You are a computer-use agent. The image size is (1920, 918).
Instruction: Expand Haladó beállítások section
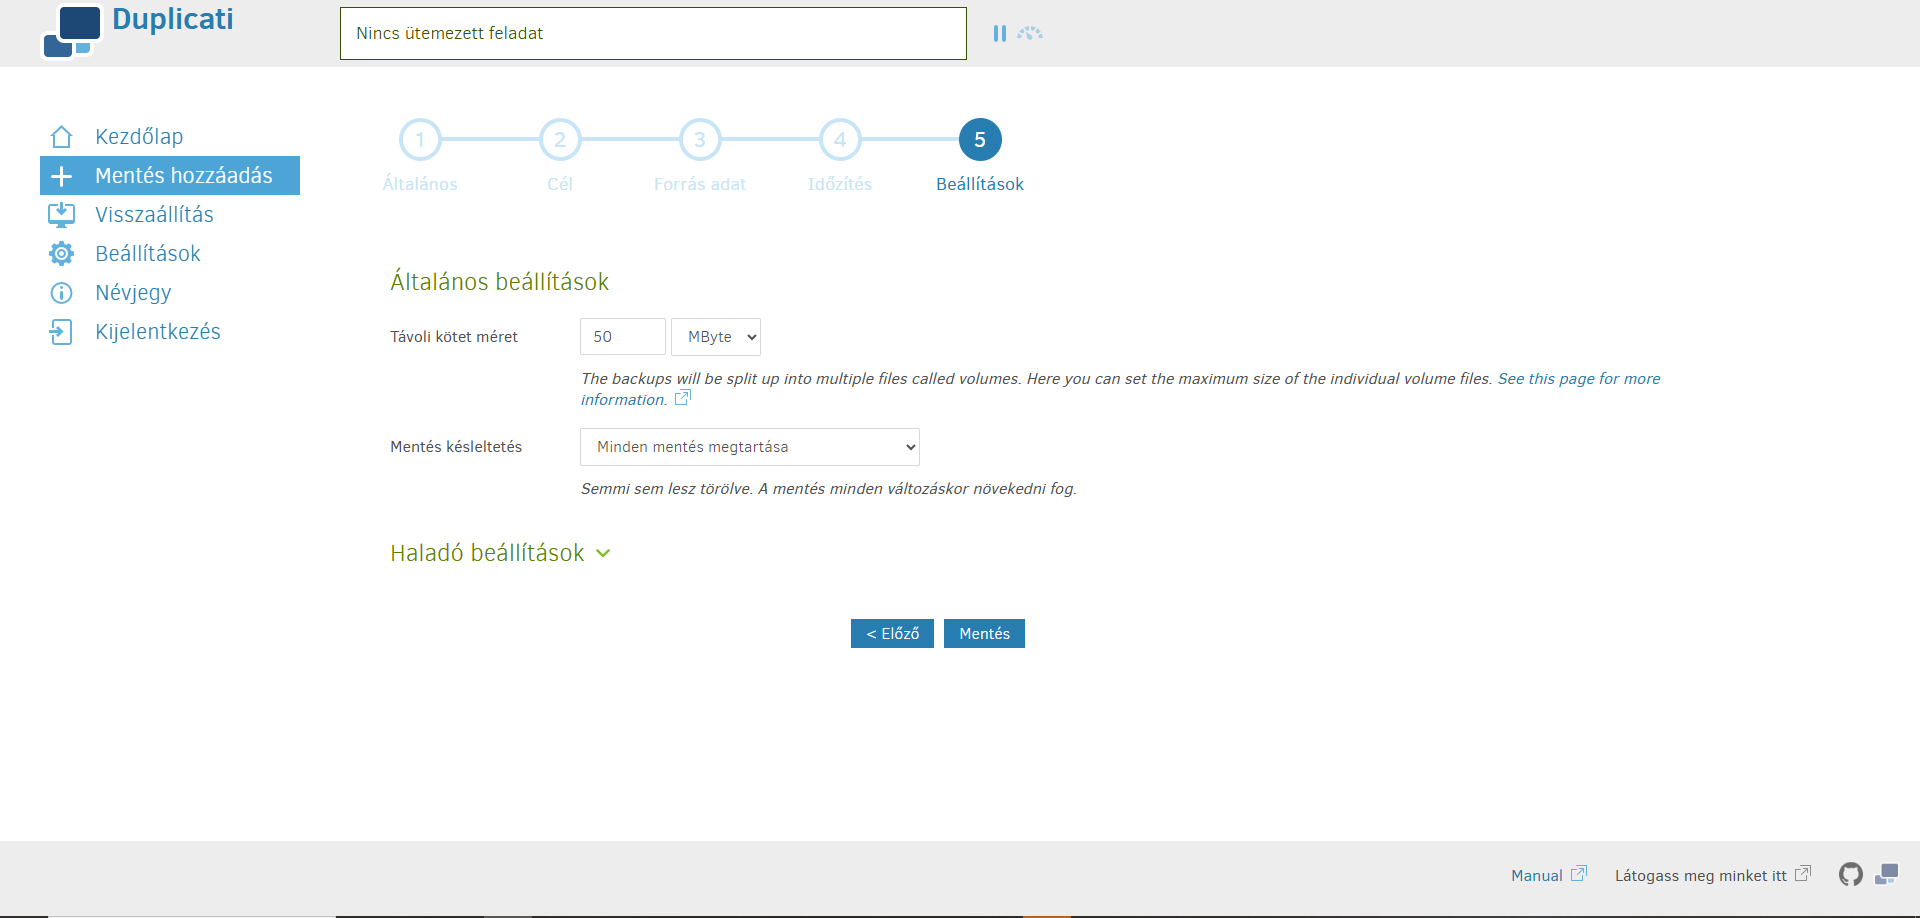click(x=500, y=553)
